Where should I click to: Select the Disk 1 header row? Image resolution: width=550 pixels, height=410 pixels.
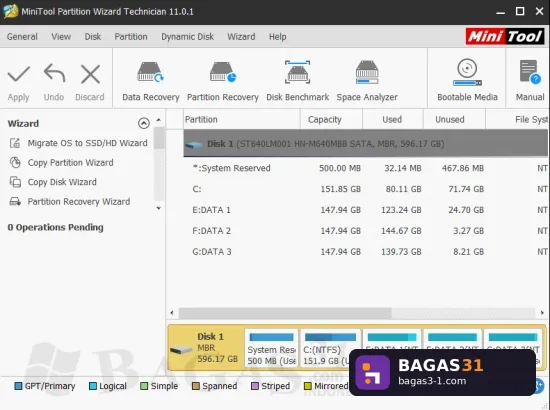point(365,144)
